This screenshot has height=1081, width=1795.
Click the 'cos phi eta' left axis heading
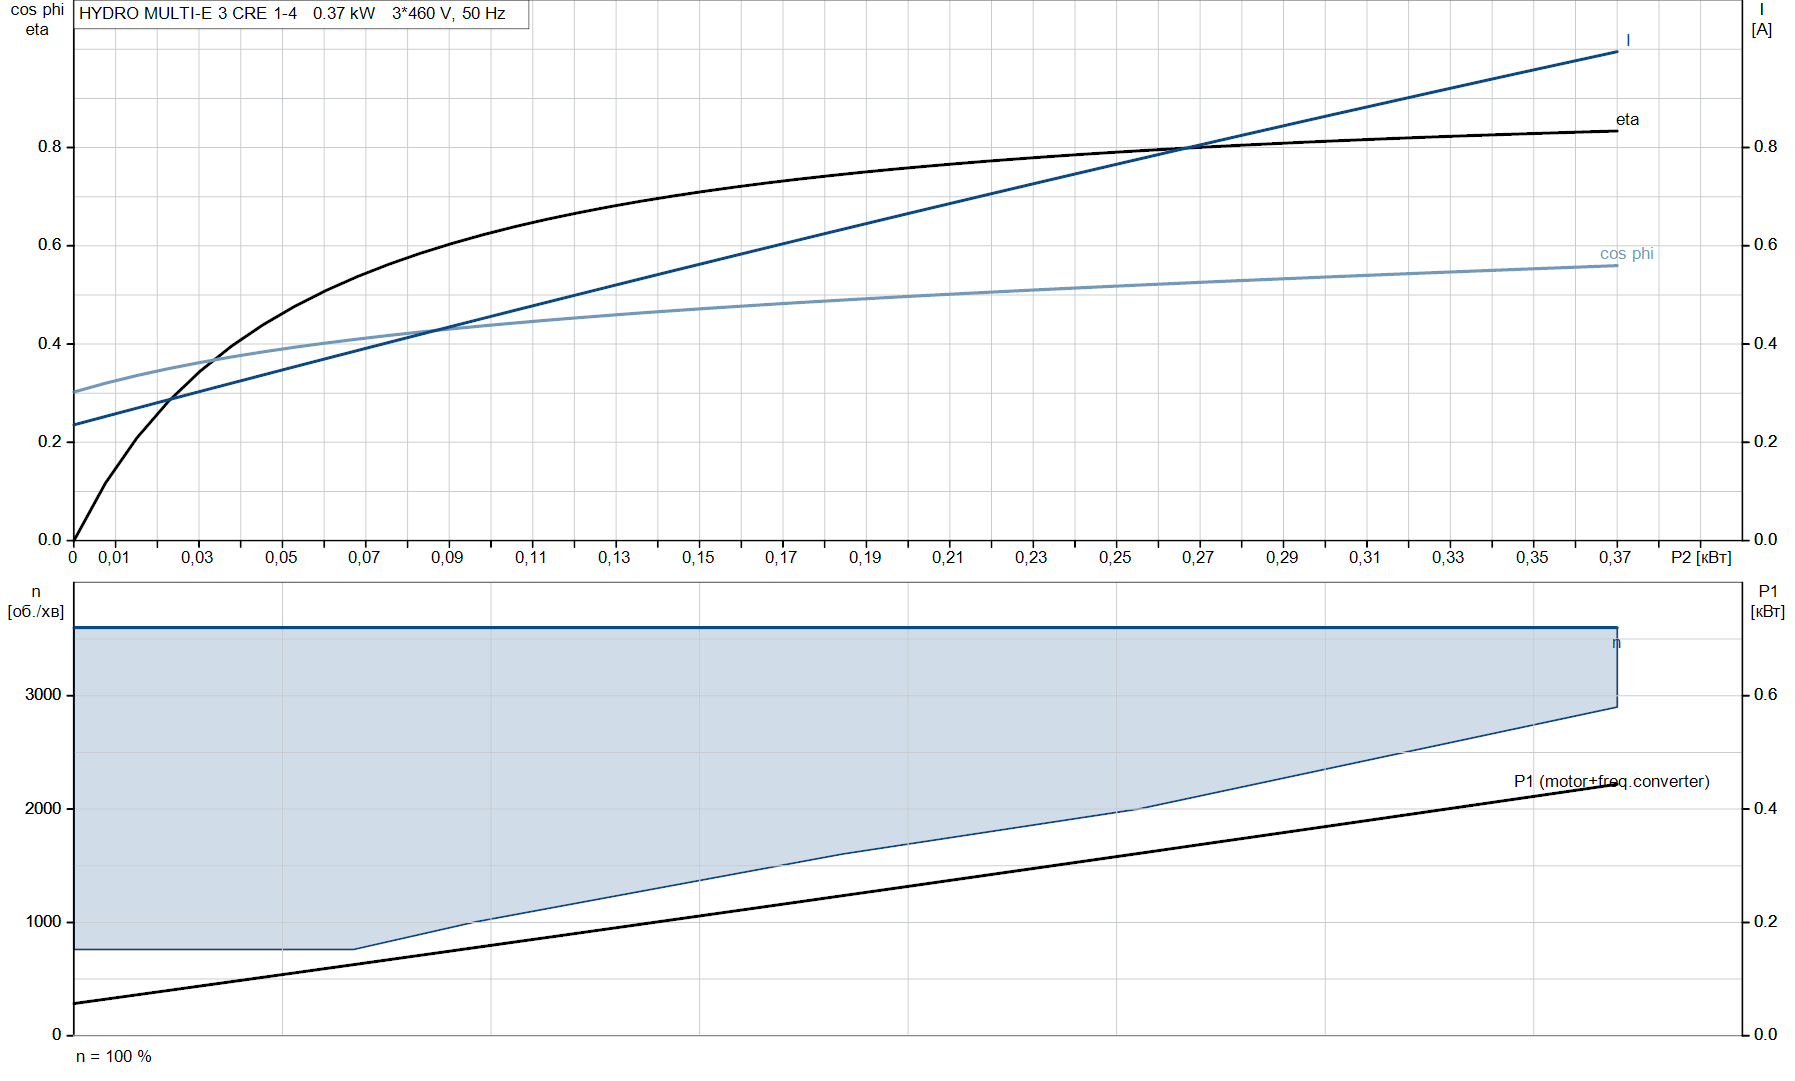[37, 20]
